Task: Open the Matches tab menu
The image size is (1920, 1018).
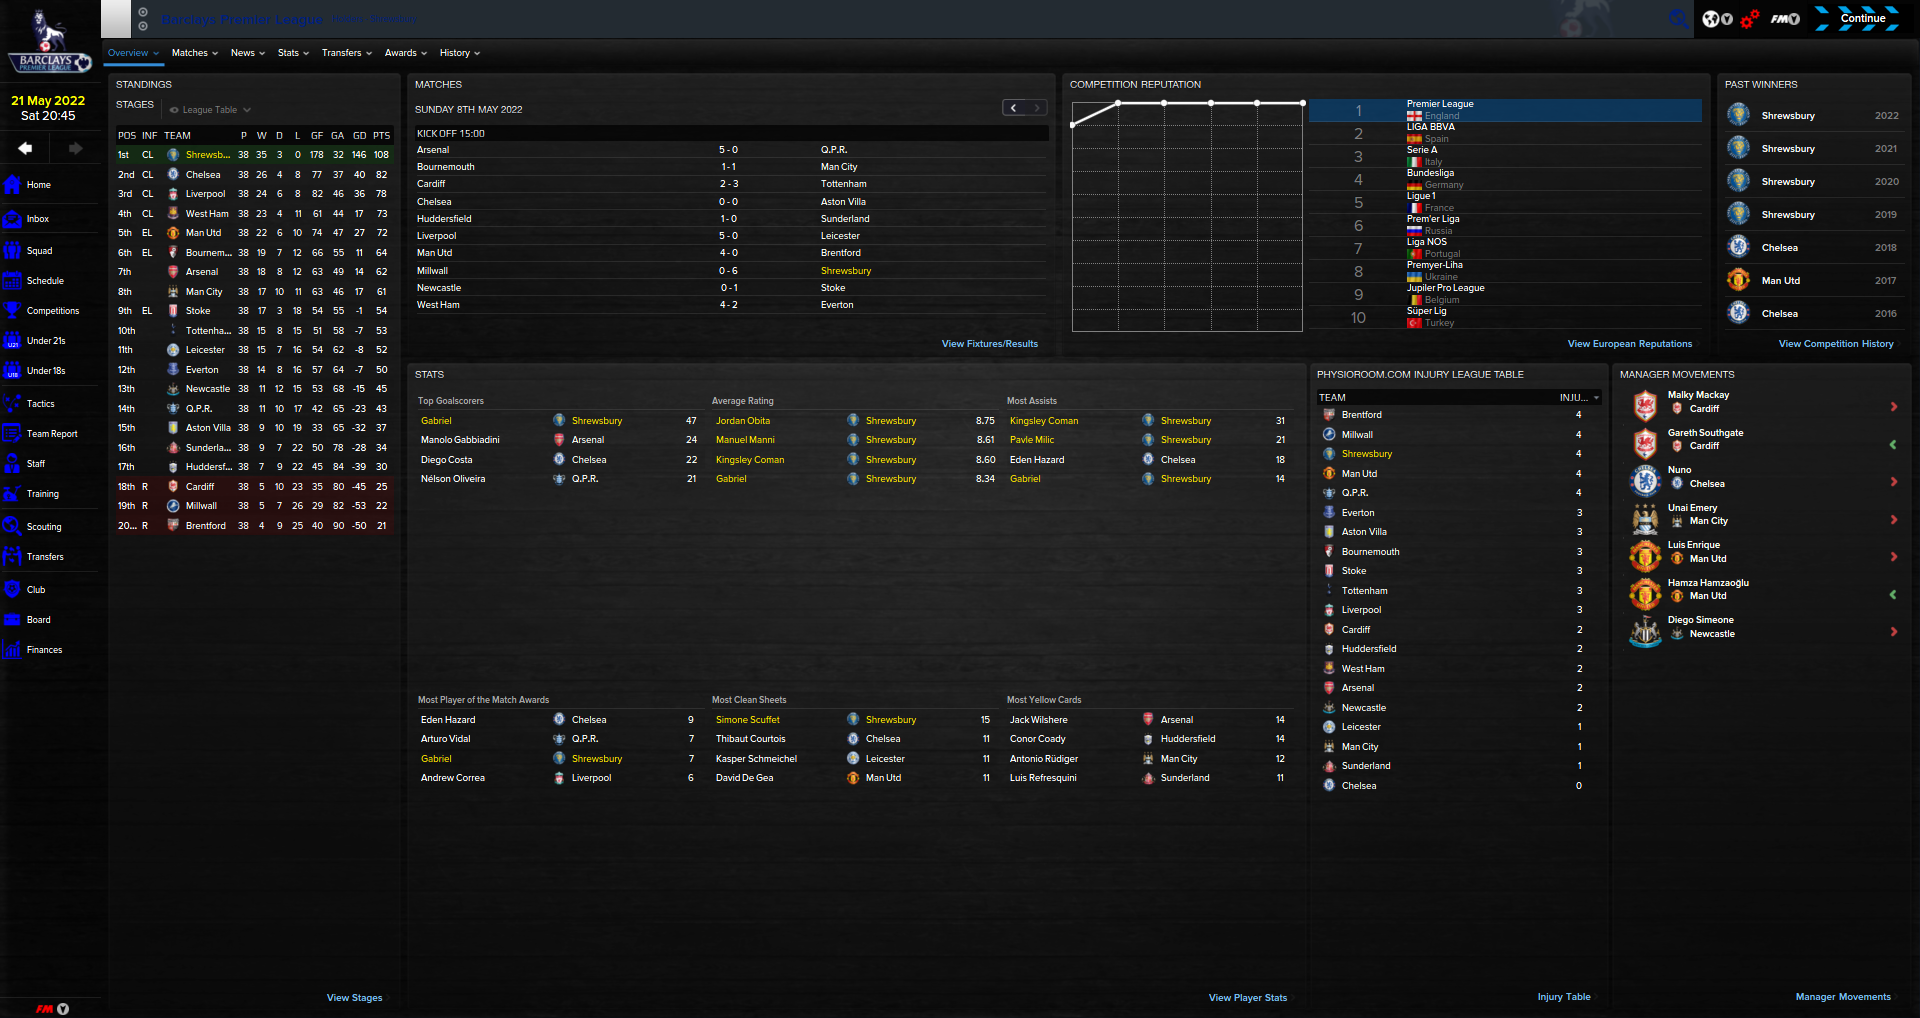Action: click(195, 53)
